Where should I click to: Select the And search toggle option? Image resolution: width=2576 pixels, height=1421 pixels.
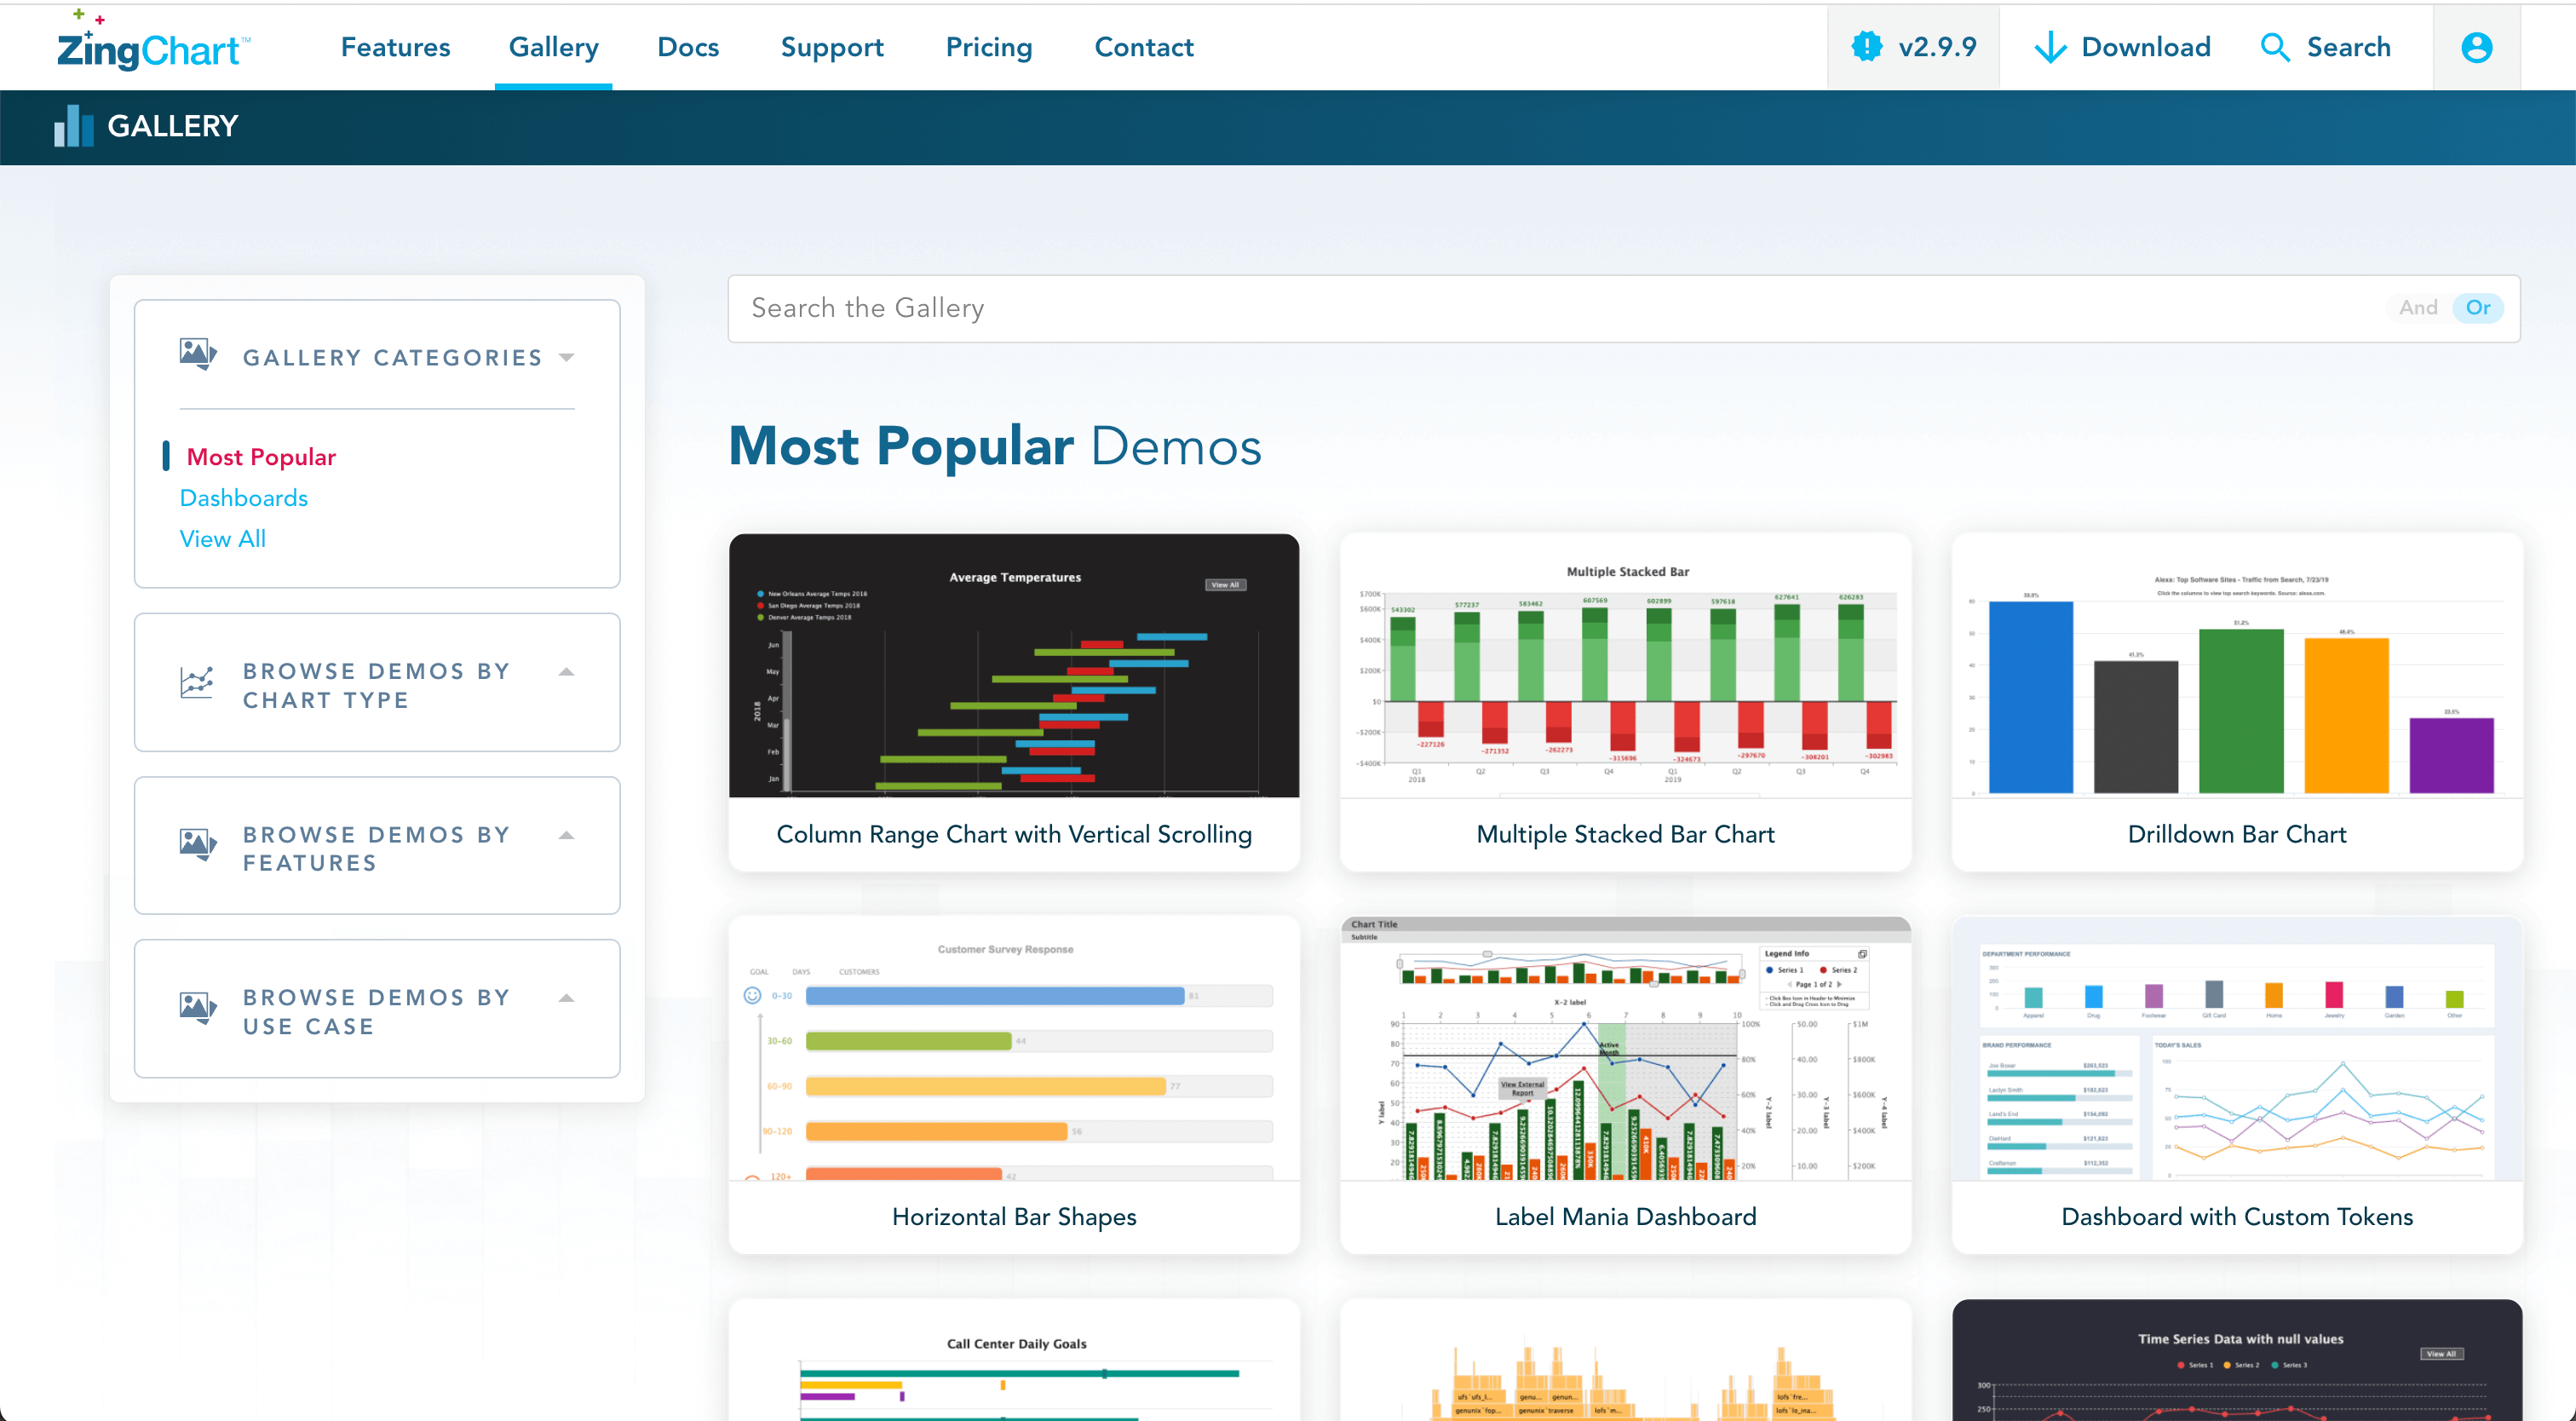coord(2418,308)
